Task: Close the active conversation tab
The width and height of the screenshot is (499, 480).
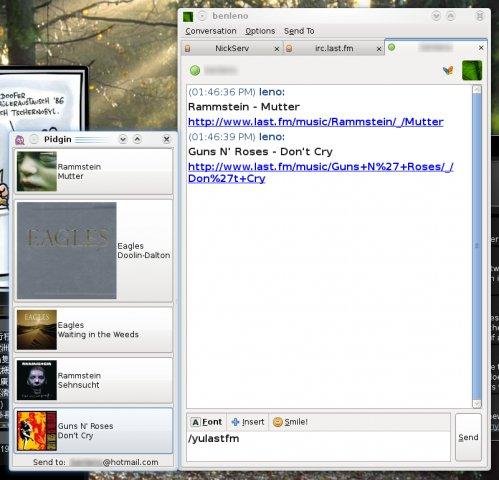Action: (x=481, y=48)
